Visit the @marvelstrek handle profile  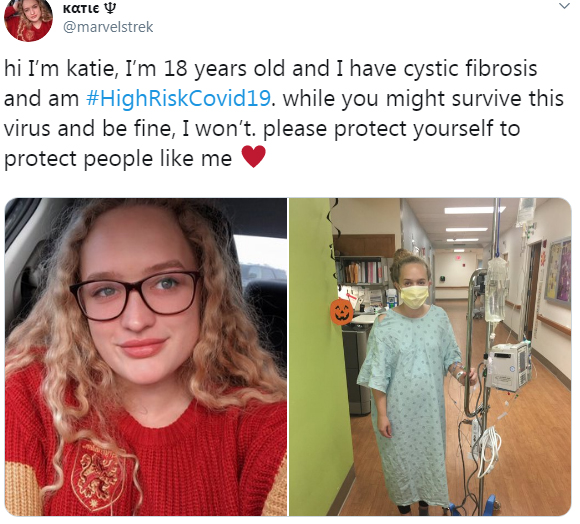[x=108, y=27]
